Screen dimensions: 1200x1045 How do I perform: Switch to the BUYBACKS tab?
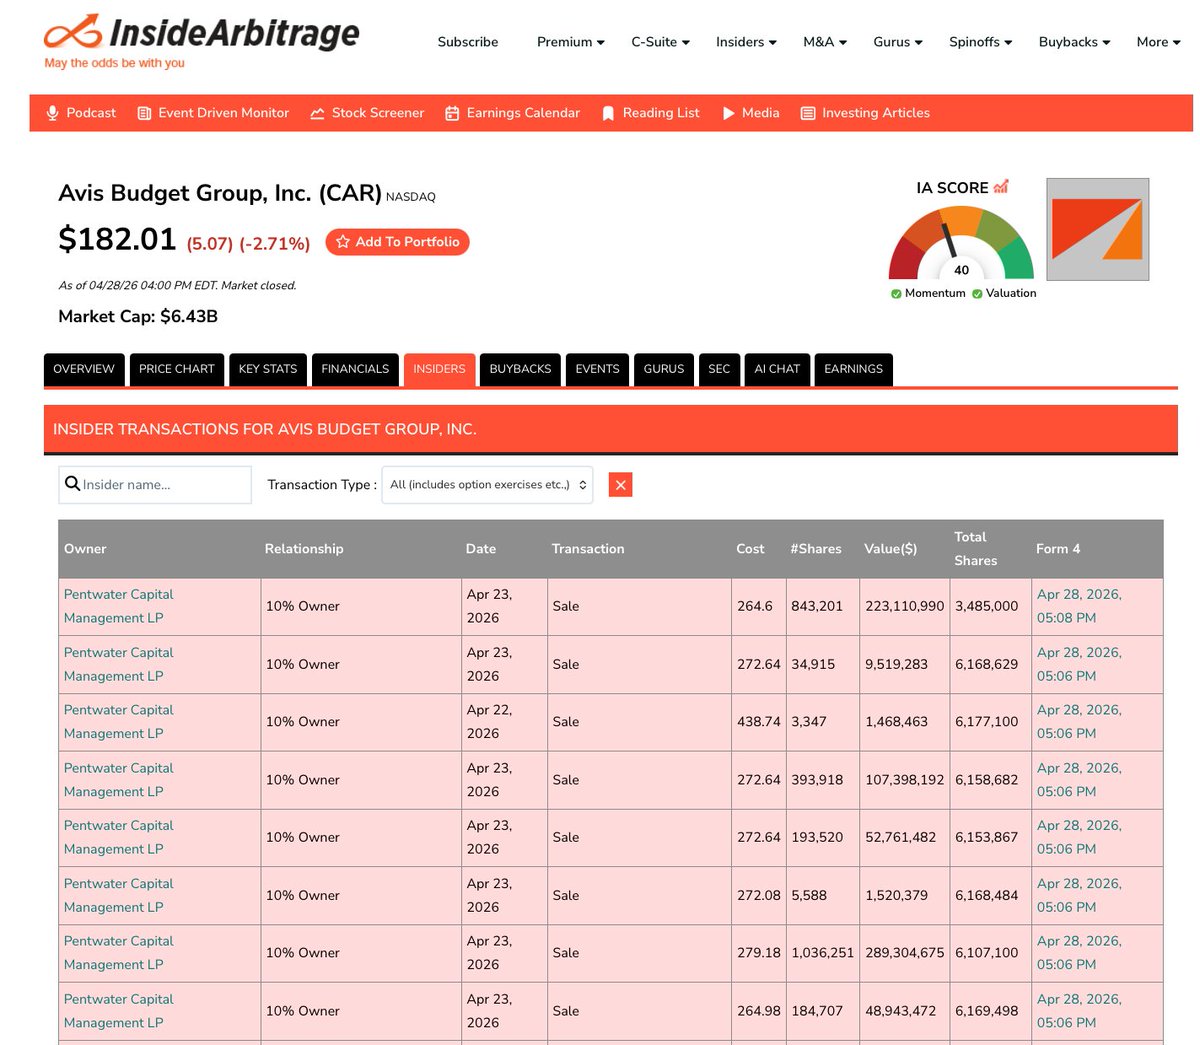coord(520,369)
